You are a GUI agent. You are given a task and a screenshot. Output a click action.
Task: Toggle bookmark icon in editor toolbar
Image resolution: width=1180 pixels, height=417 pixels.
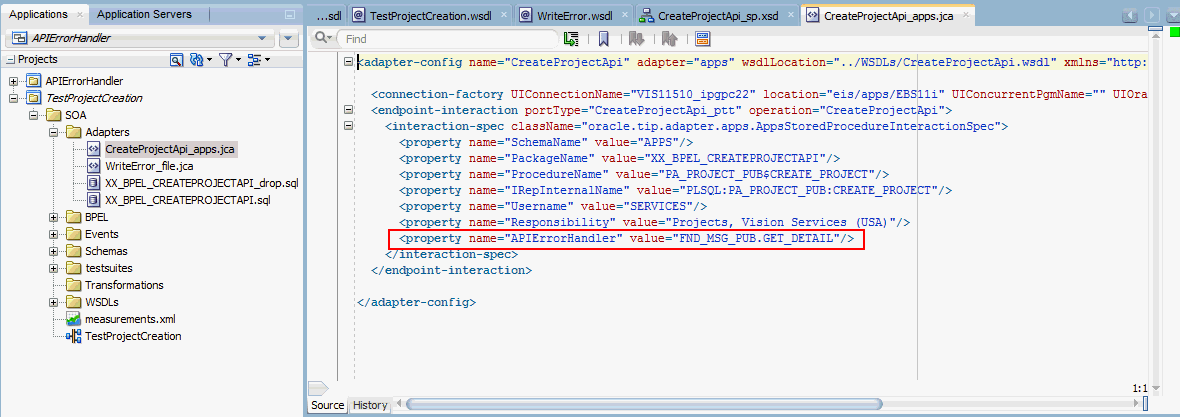coord(604,38)
